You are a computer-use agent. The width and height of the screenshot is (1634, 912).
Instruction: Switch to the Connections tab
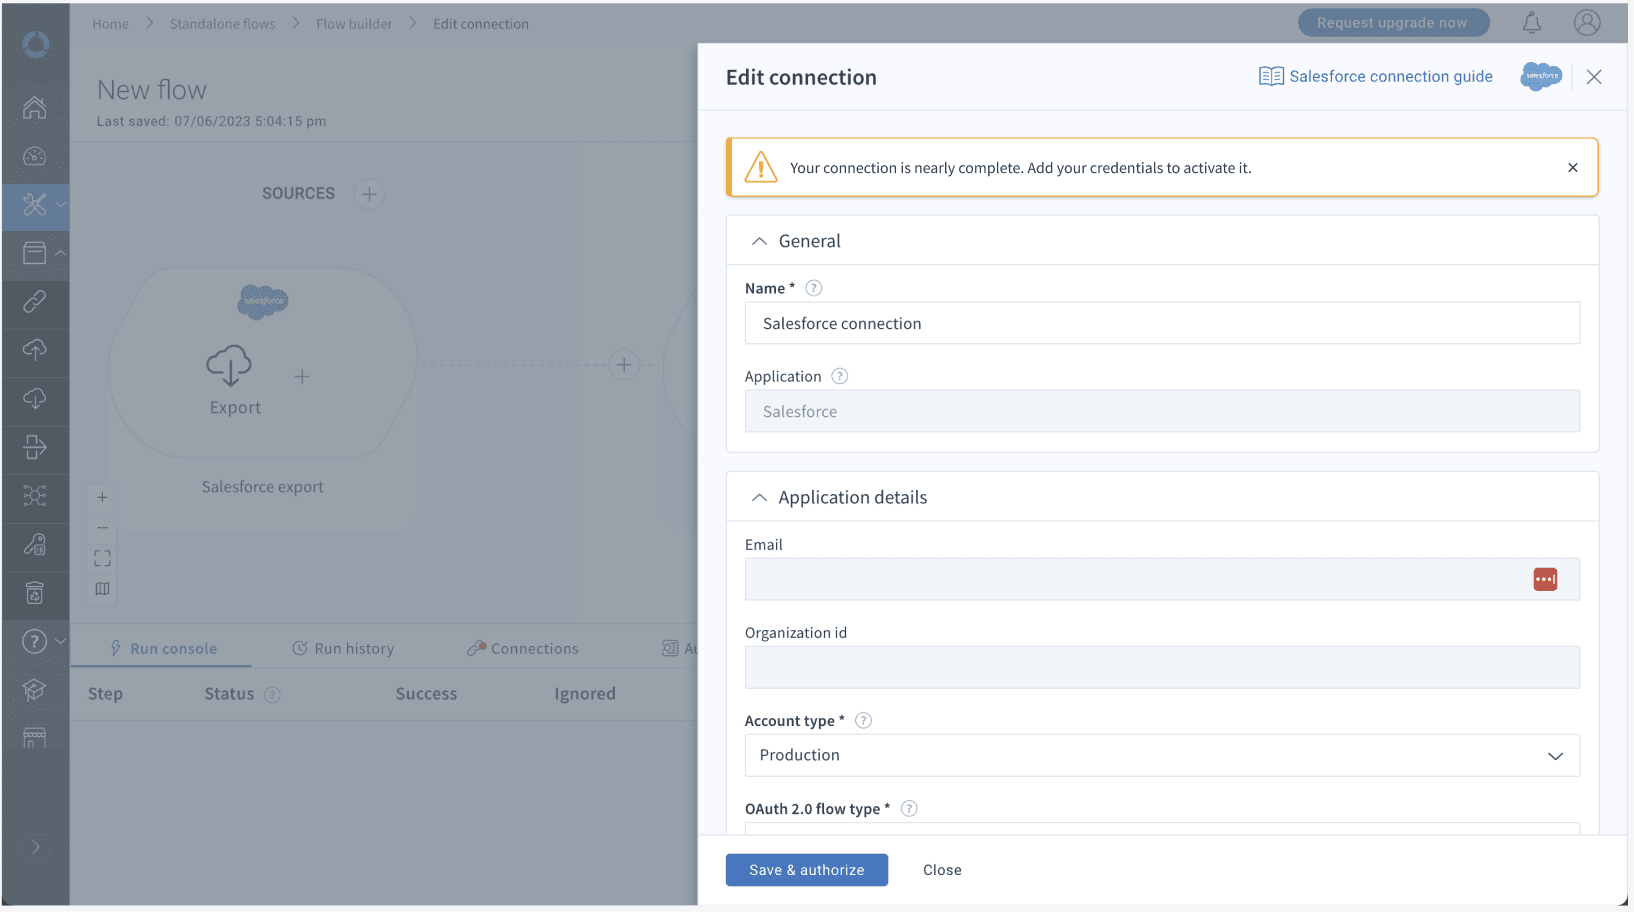pyautogui.click(x=523, y=648)
